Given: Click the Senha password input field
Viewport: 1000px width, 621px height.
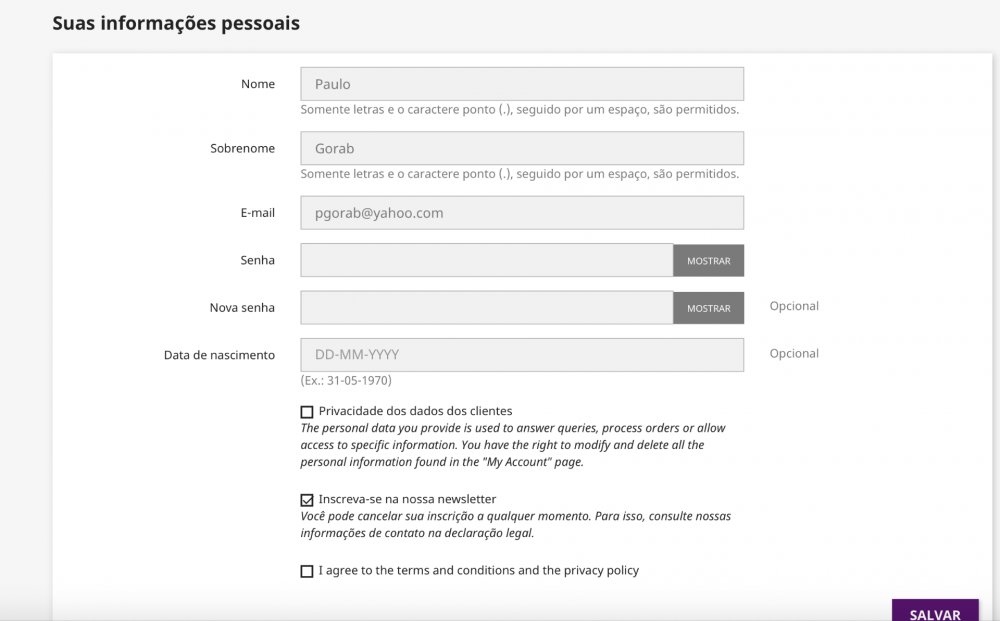Looking at the screenshot, I should (x=486, y=260).
